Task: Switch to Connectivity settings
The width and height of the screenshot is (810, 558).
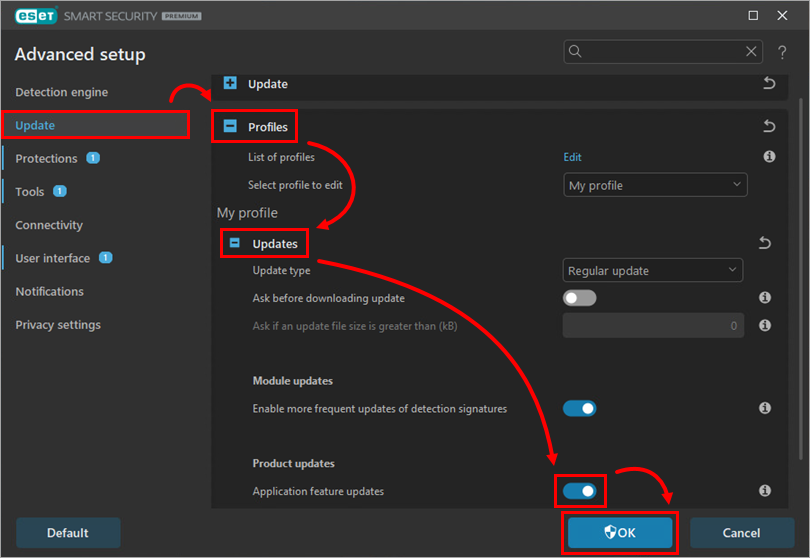Action: coord(49,225)
